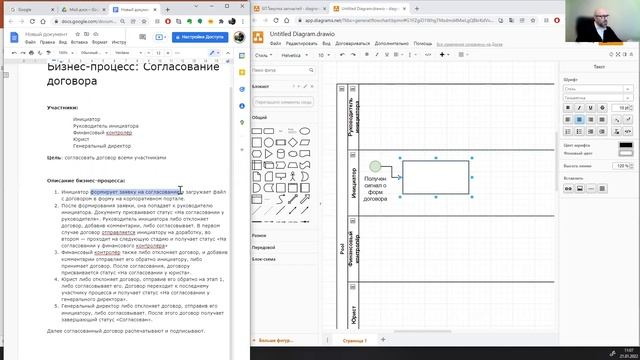This screenshot has width=640, height=360.
Task: Expand the Передовой shape category
Action: pos(264,247)
